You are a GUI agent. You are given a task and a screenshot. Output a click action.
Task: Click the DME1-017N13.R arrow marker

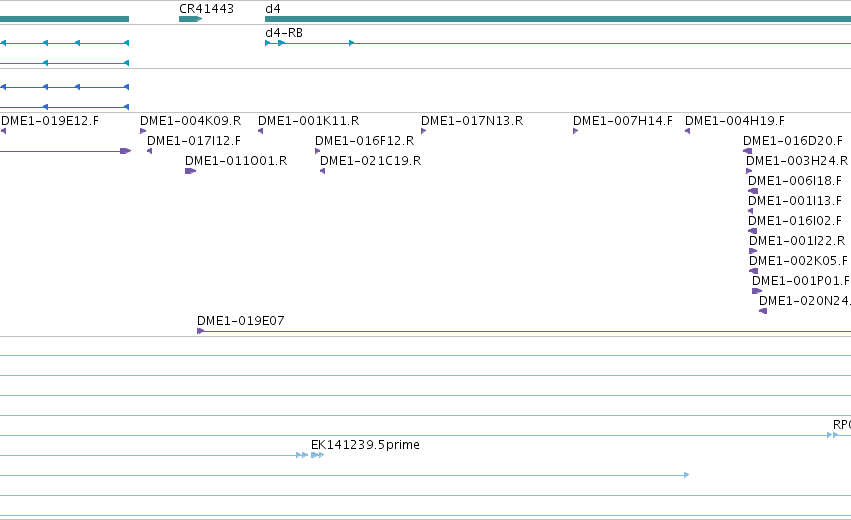tap(423, 131)
